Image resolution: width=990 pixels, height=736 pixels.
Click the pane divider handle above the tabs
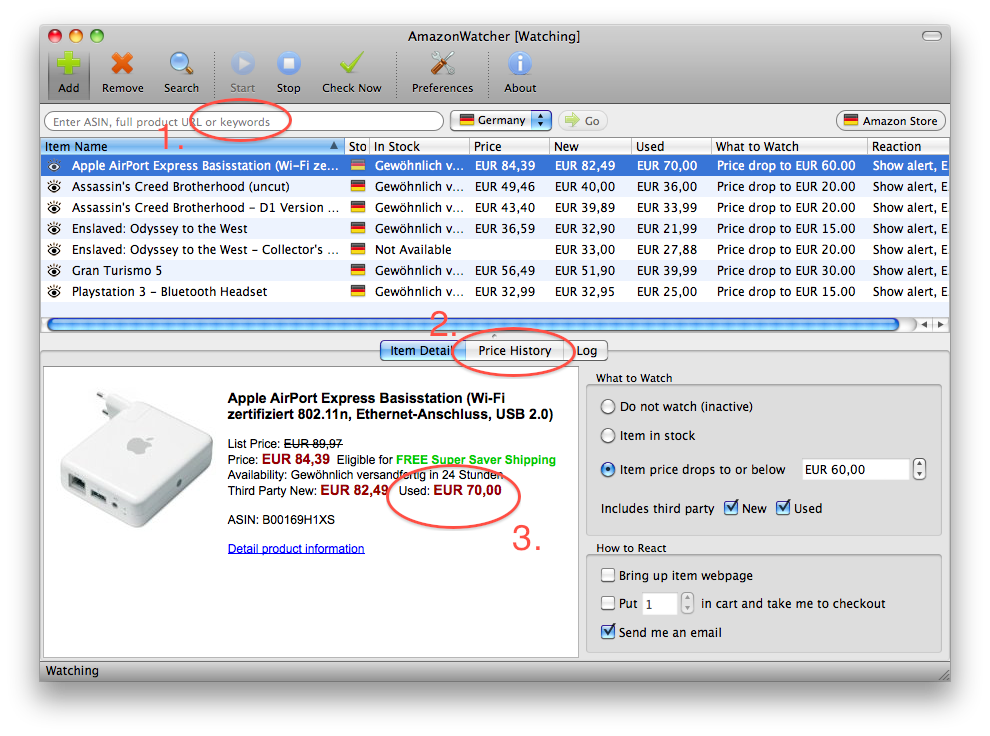pos(494,336)
